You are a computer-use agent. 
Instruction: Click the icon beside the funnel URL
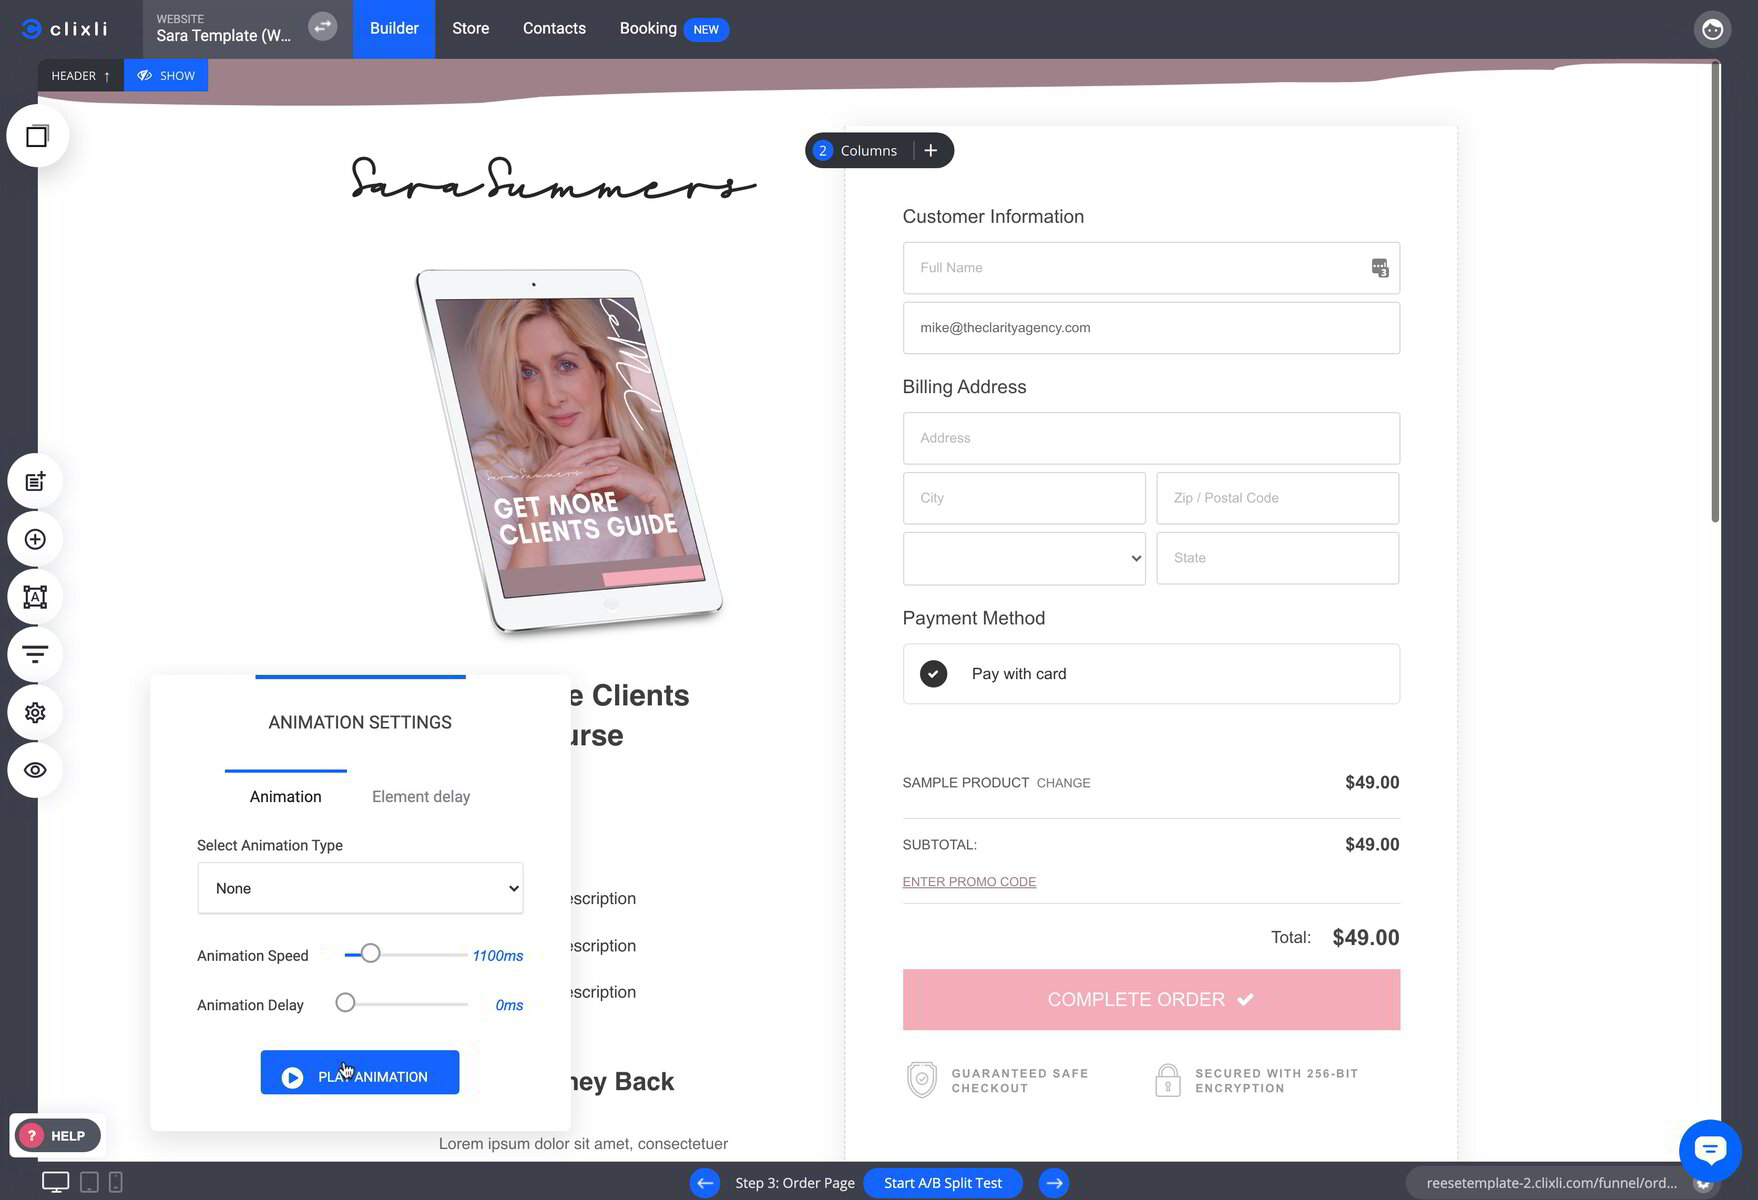click(x=1702, y=1183)
